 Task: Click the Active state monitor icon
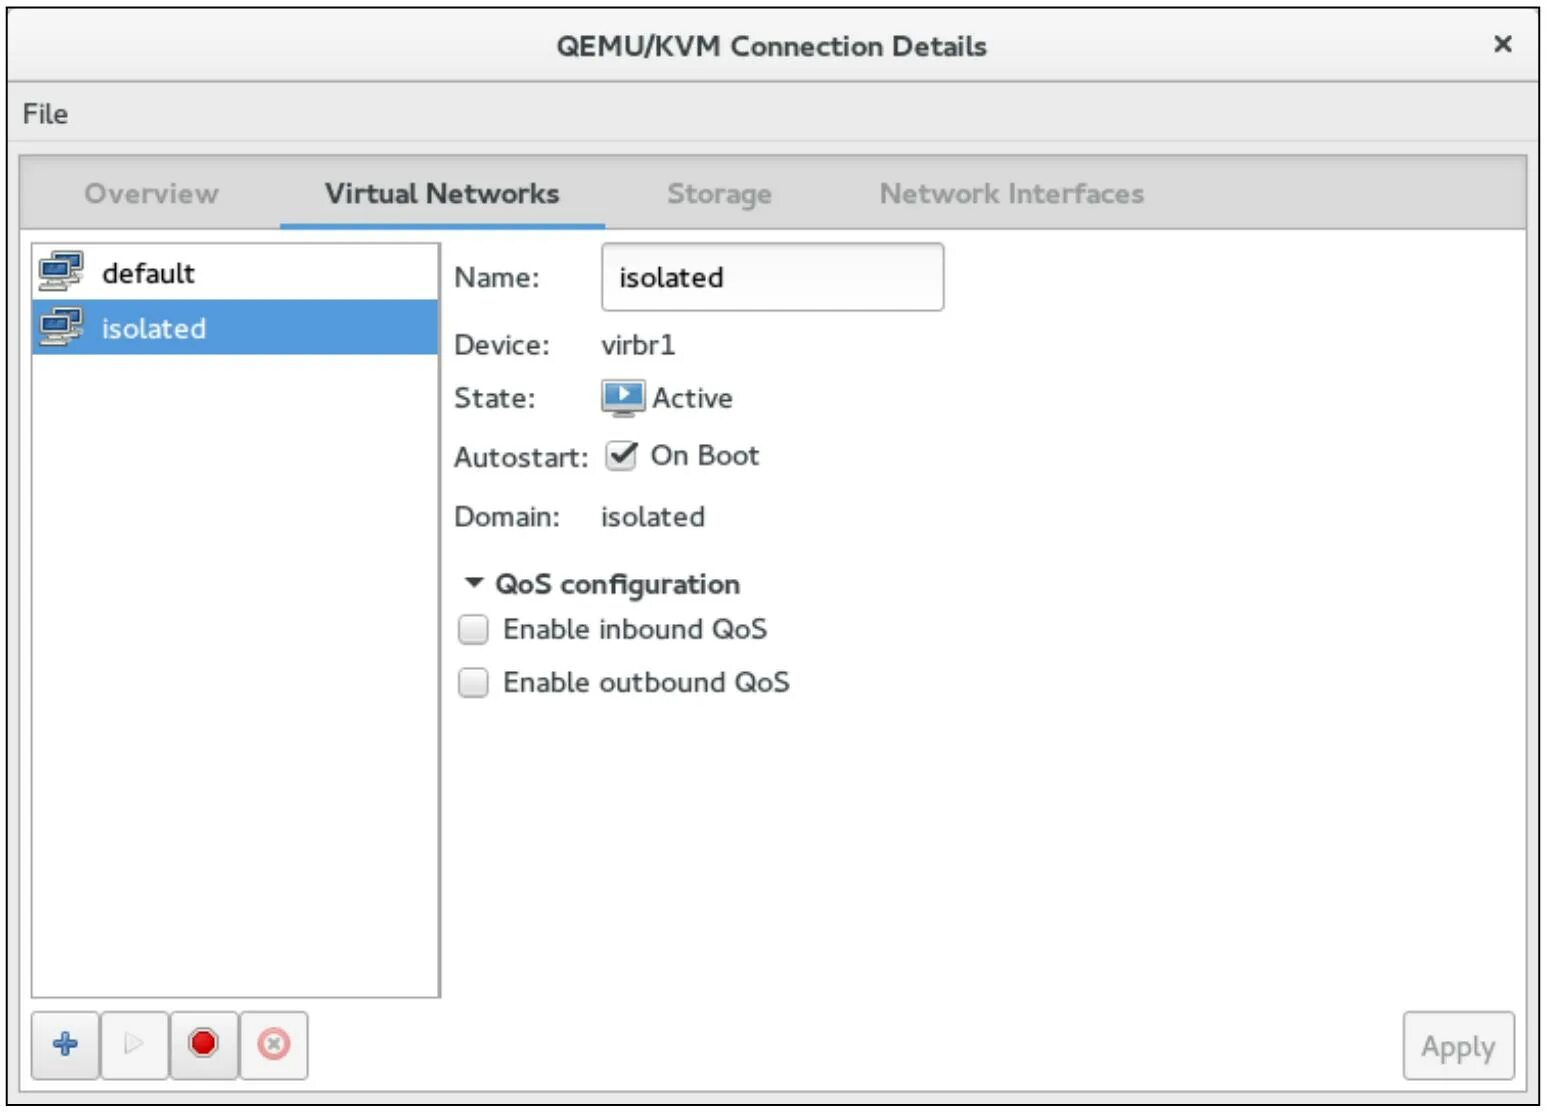(x=622, y=398)
